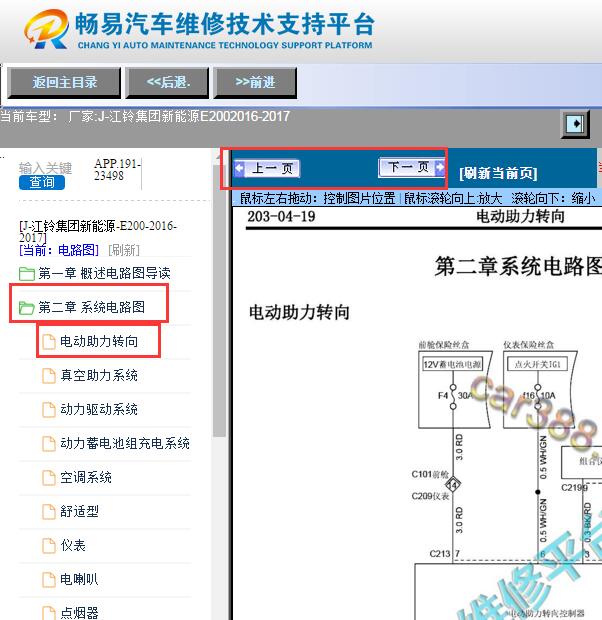Click the 第二章系统电路图 heading in diagram
Viewport: 602px width, 620px height.
pos(519,266)
